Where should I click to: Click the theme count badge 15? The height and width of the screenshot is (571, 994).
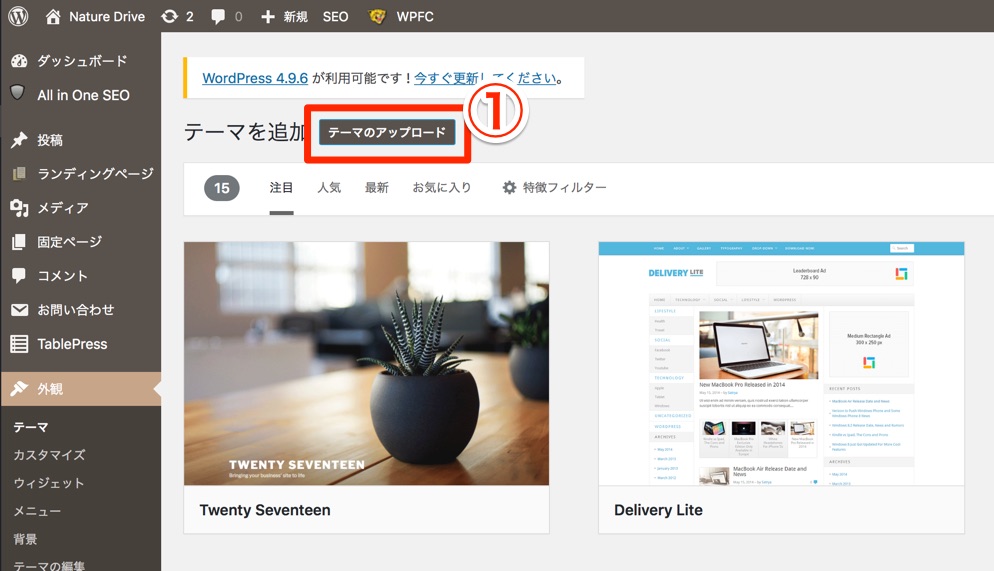click(x=222, y=188)
